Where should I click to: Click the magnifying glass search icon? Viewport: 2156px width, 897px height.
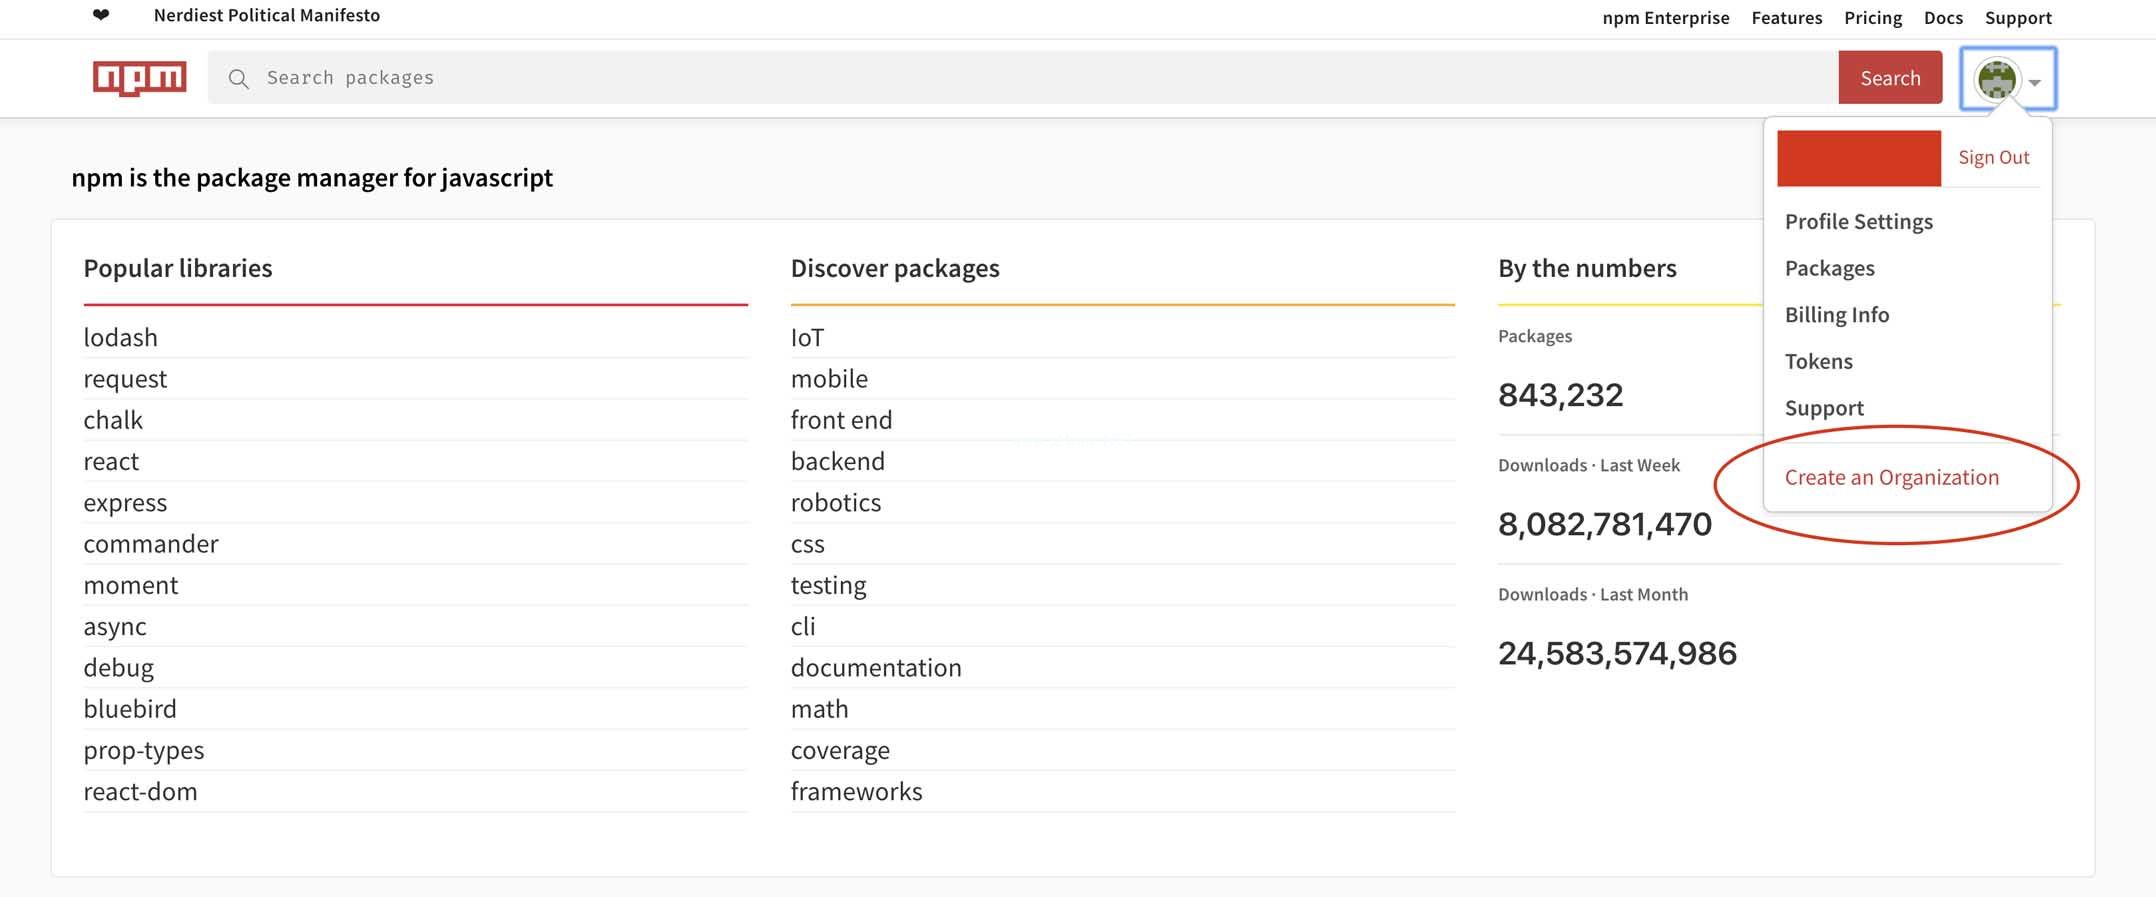(x=238, y=79)
